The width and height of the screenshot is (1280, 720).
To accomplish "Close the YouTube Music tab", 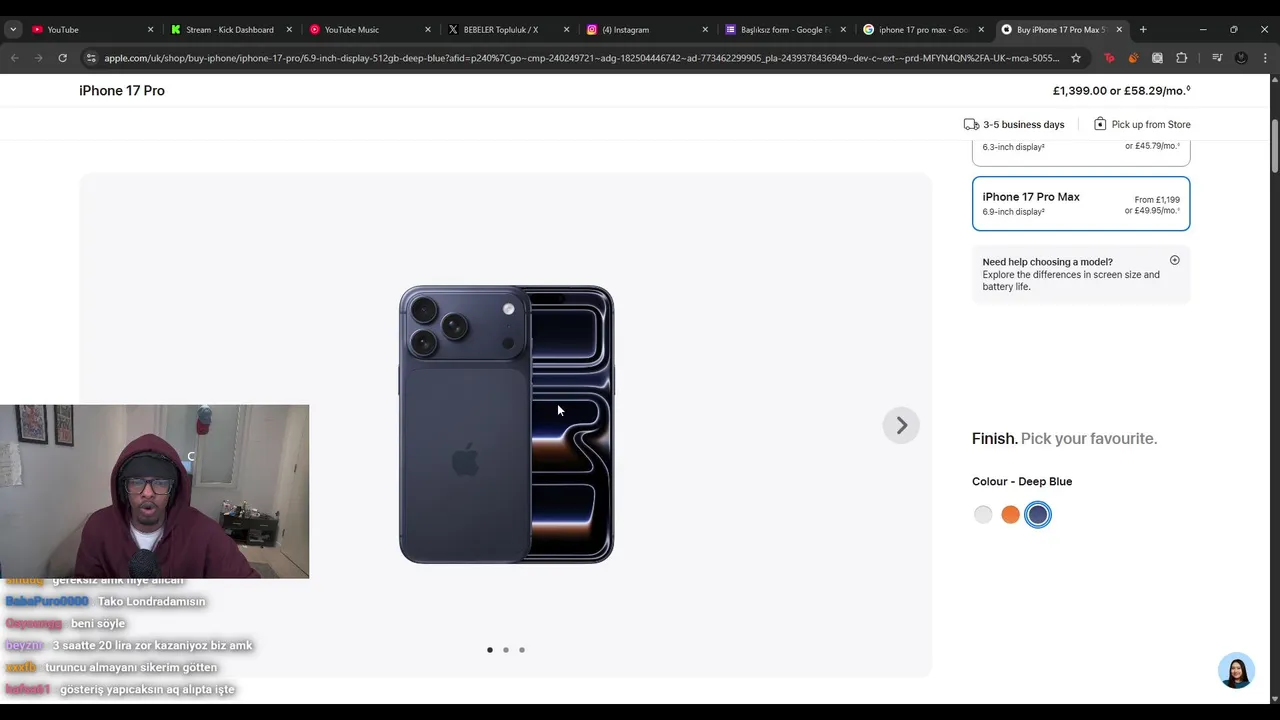I will coord(428,30).
